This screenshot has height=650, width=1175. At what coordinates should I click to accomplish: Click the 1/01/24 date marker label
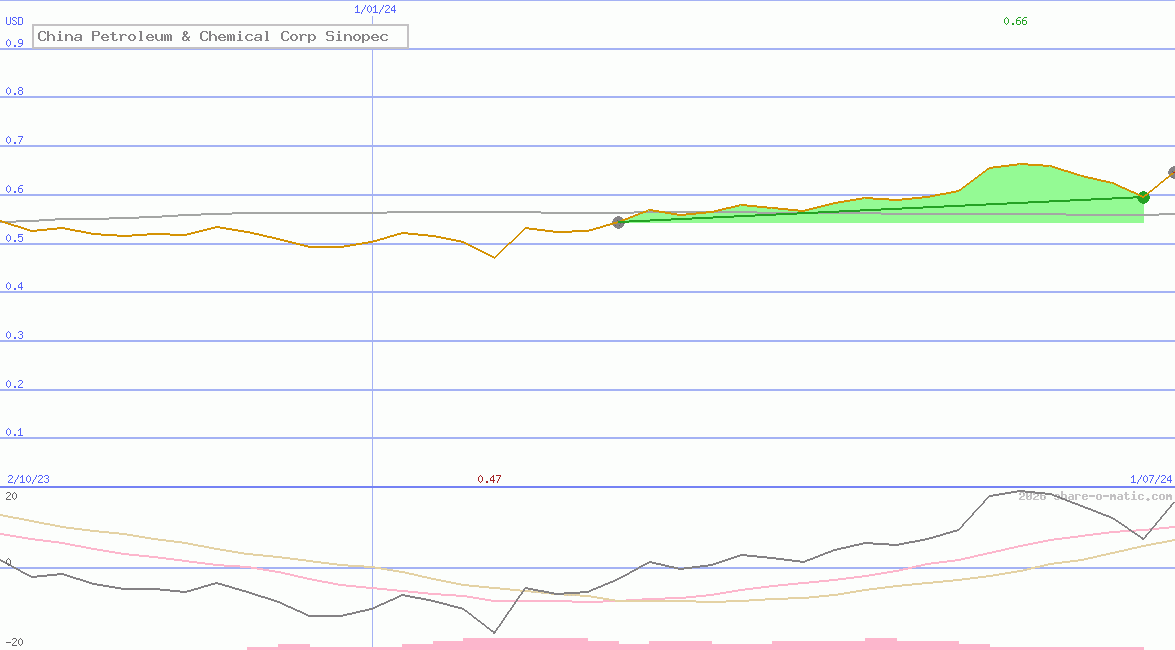pos(375,10)
